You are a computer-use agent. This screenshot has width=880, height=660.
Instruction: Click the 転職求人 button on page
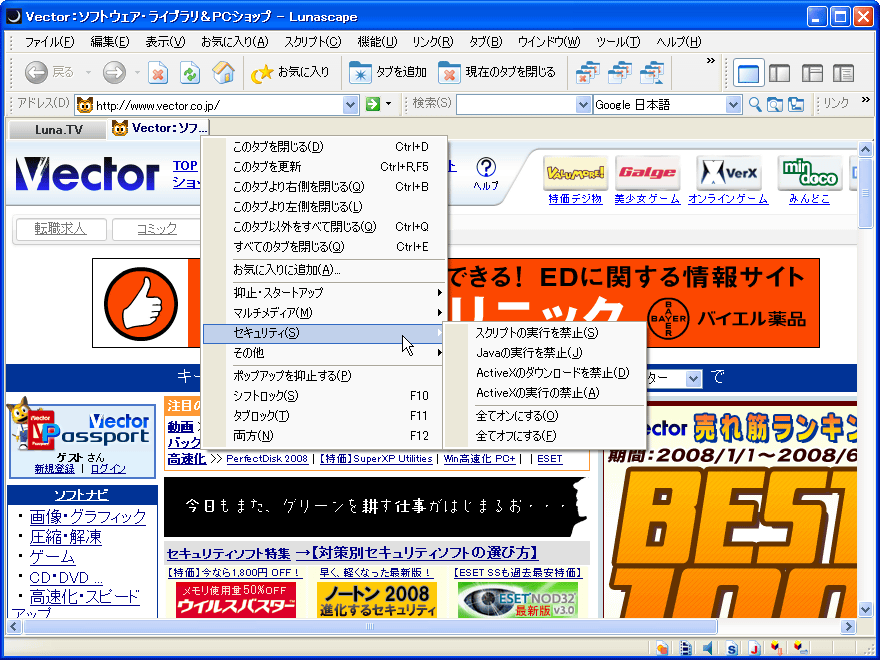point(61,229)
